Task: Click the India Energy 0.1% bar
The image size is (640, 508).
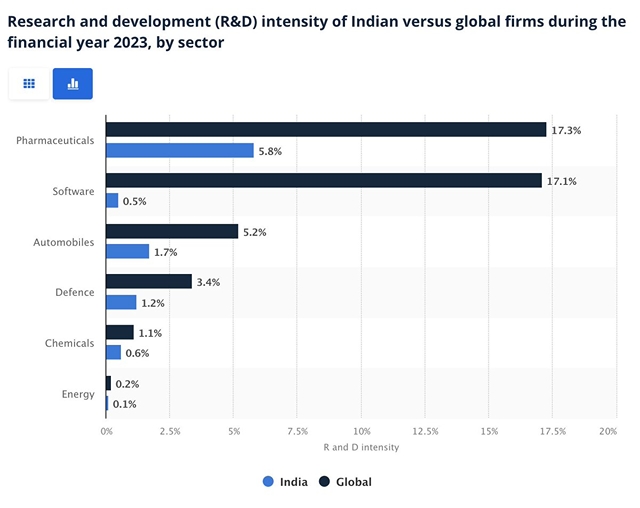Action: (107, 404)
